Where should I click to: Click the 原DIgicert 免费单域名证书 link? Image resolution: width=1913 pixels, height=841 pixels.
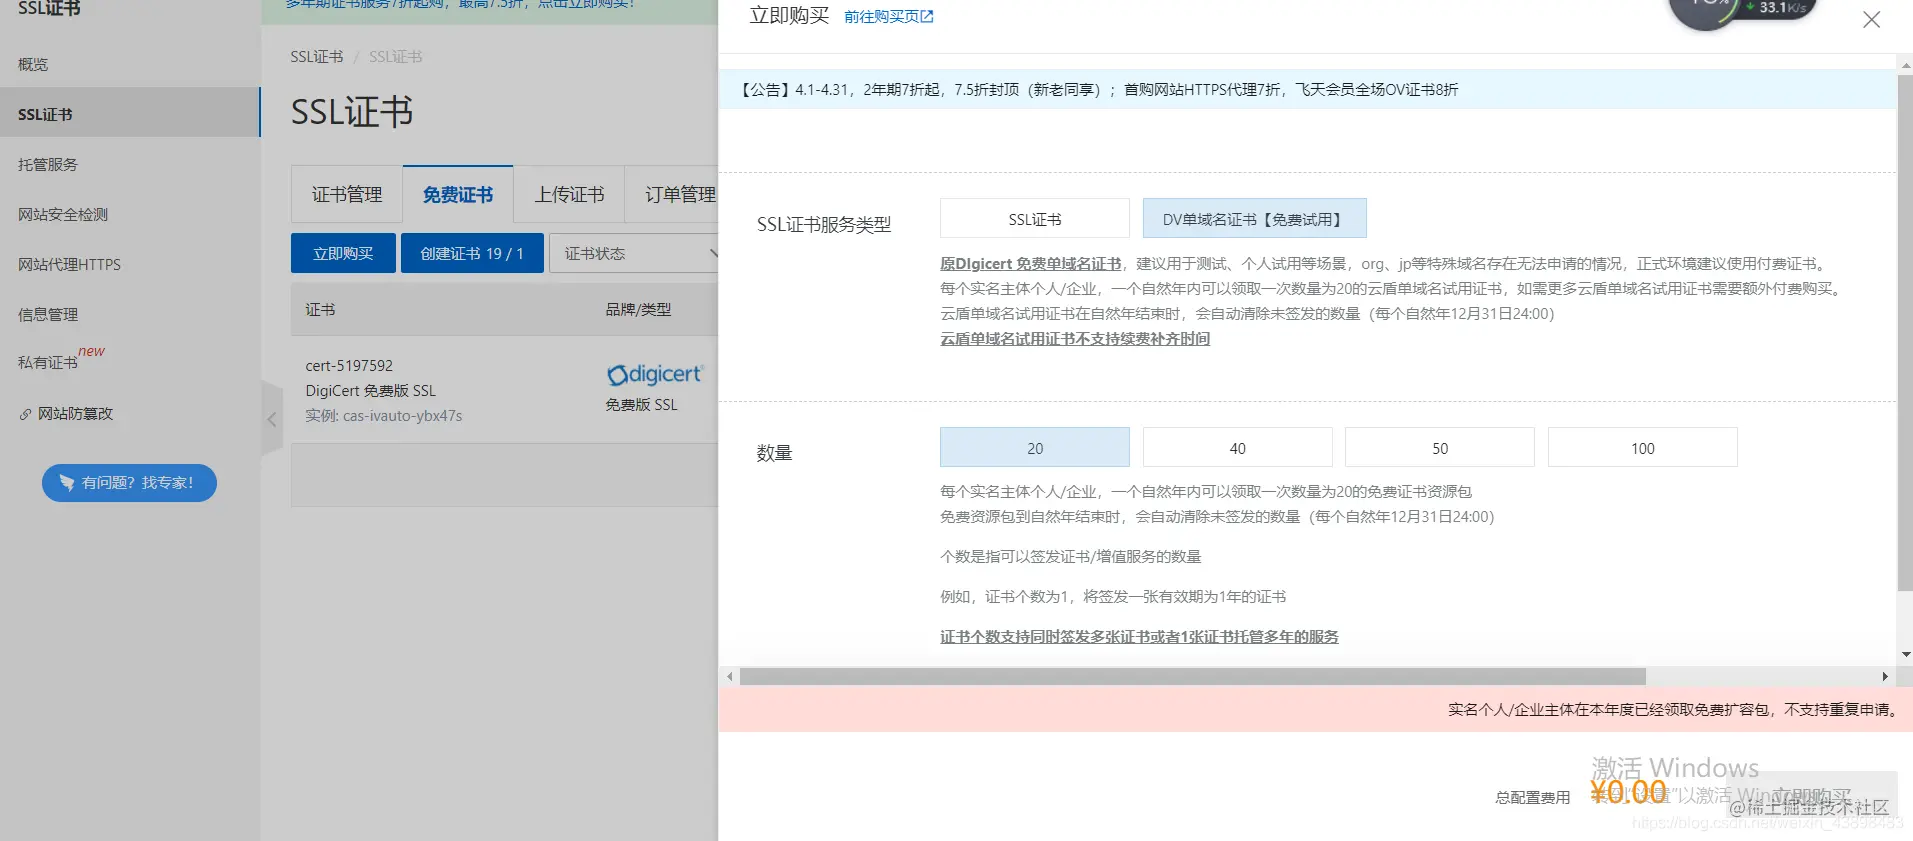tap(1031, 264)
